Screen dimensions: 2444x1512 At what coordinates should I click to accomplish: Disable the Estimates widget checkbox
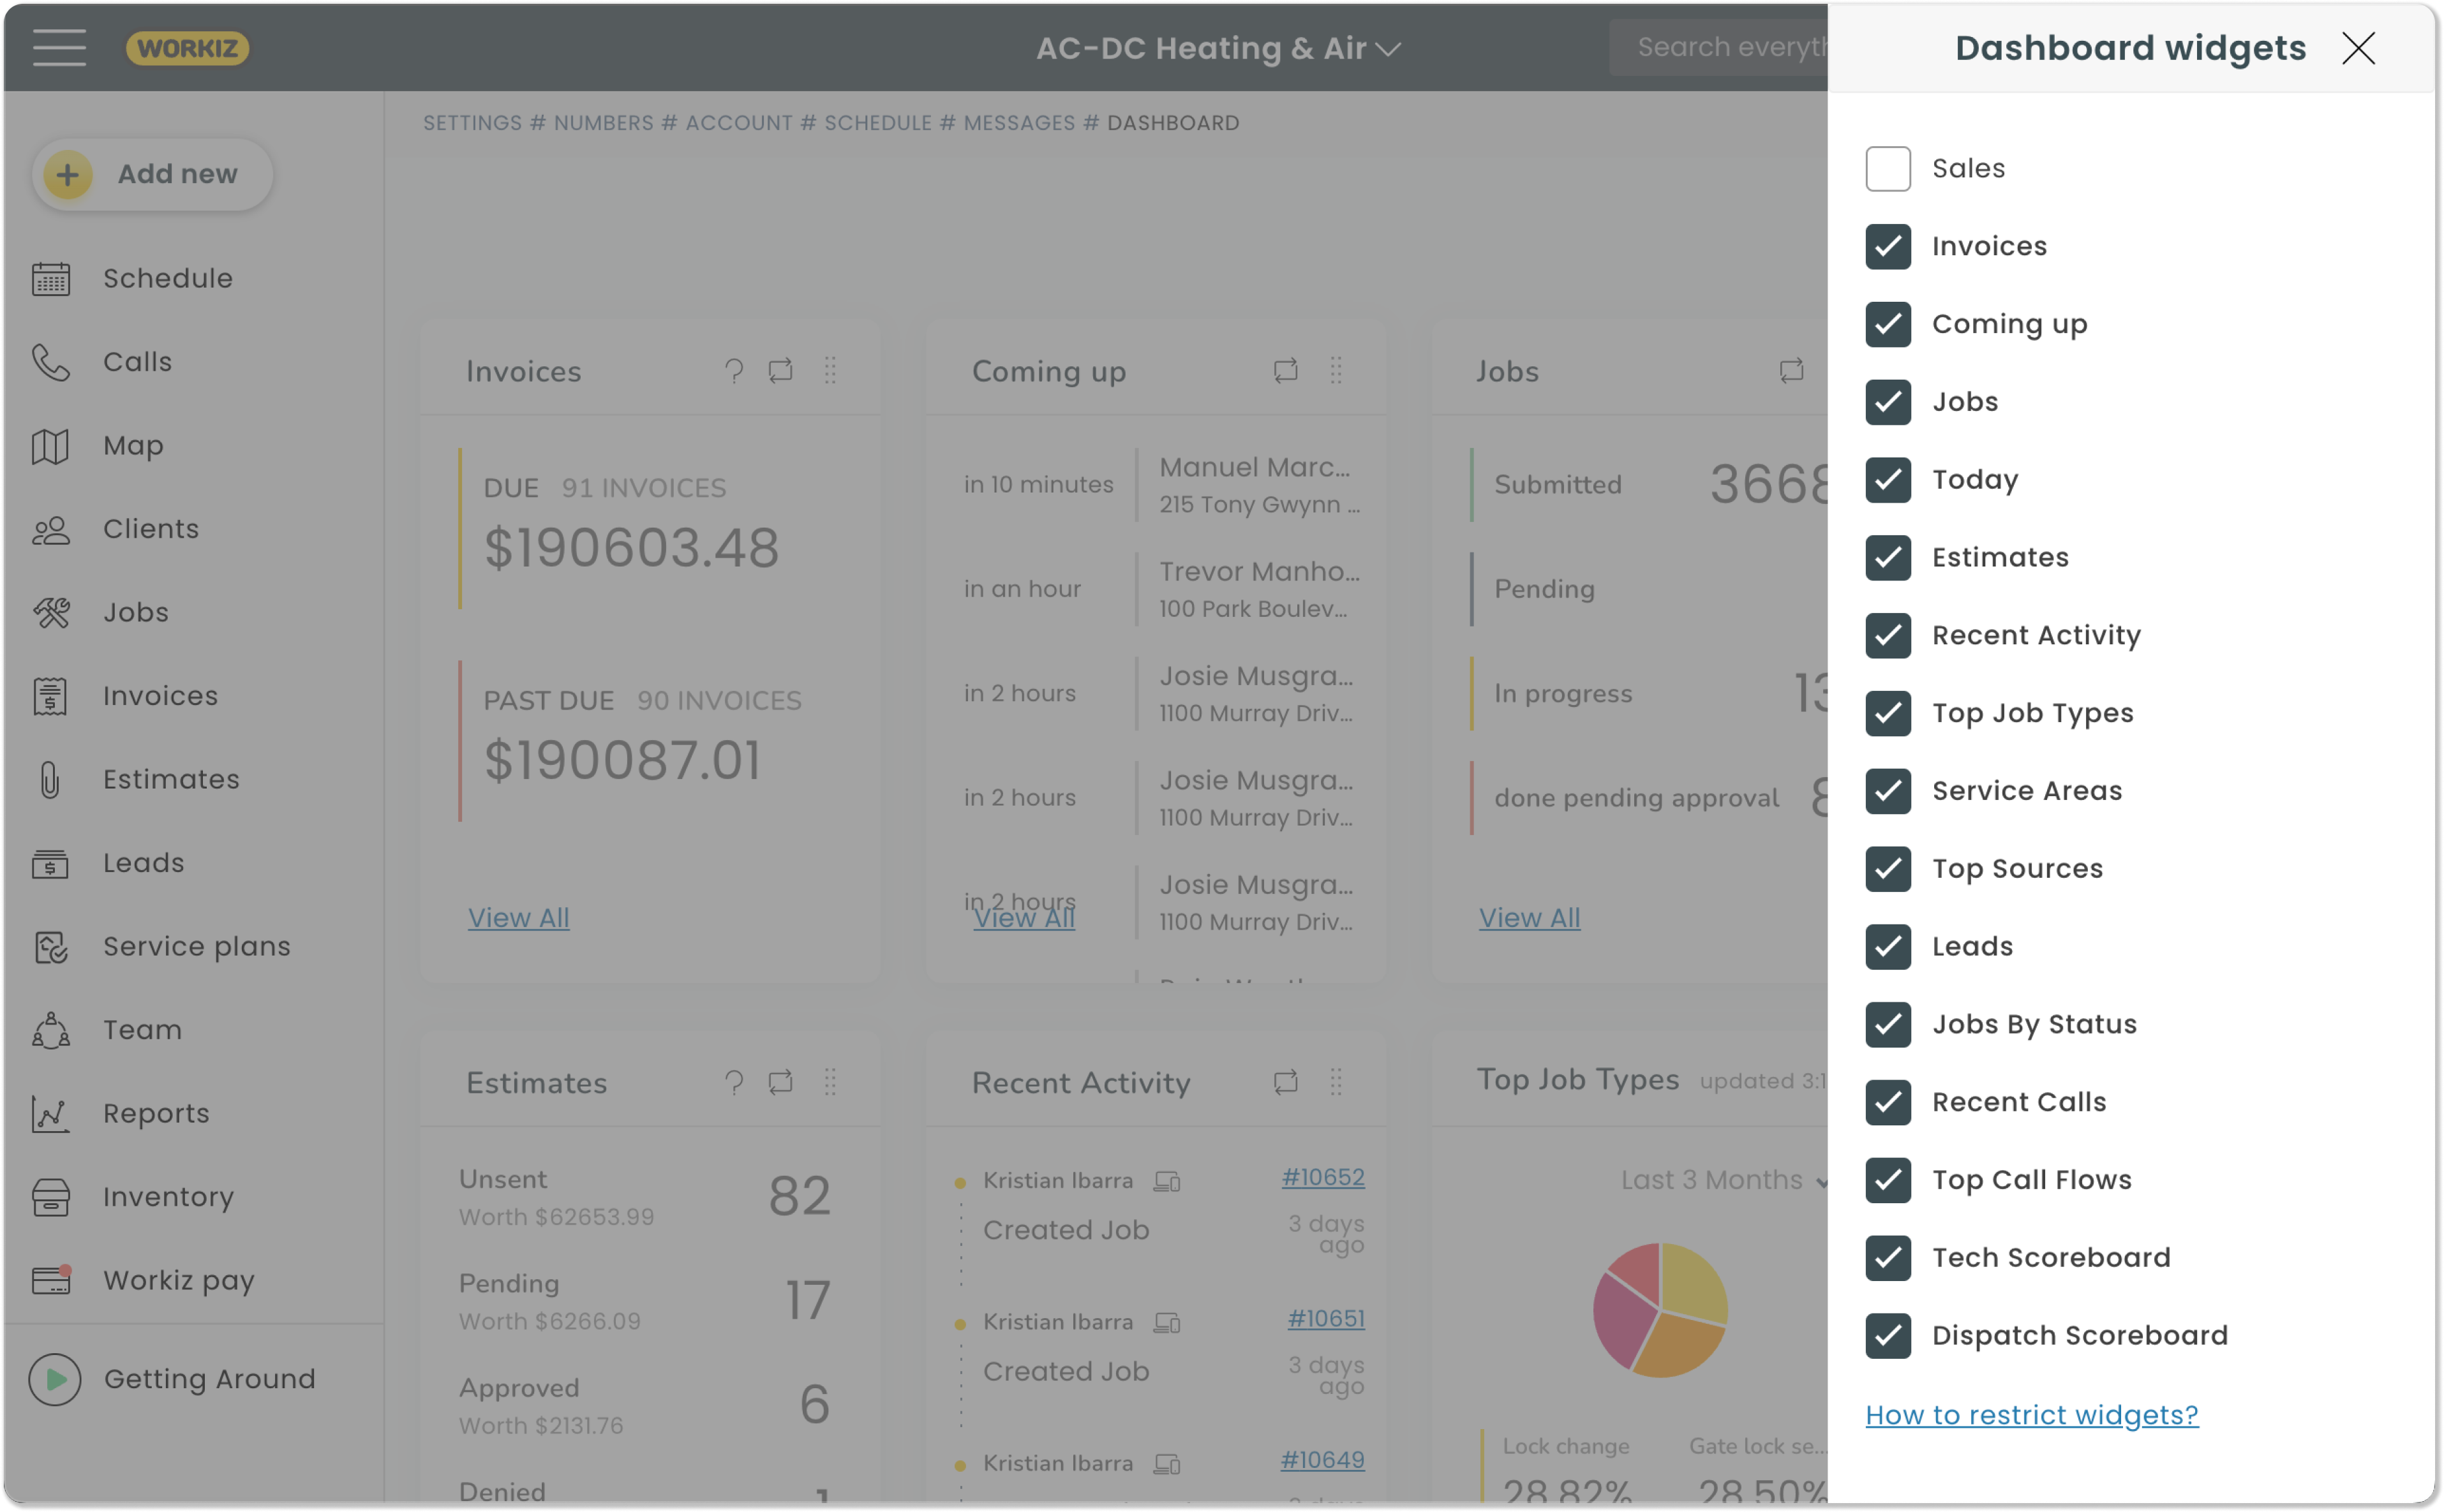point(1888,557)
